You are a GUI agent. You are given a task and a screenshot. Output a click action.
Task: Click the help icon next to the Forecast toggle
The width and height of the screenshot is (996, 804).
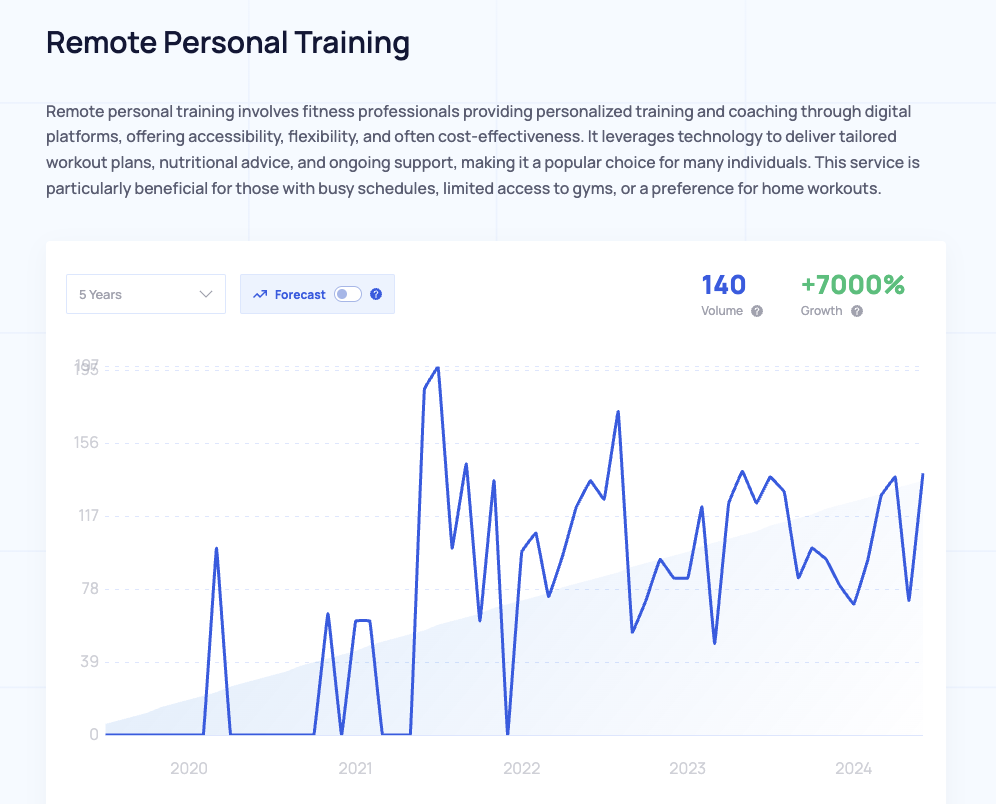pos(376,293)
